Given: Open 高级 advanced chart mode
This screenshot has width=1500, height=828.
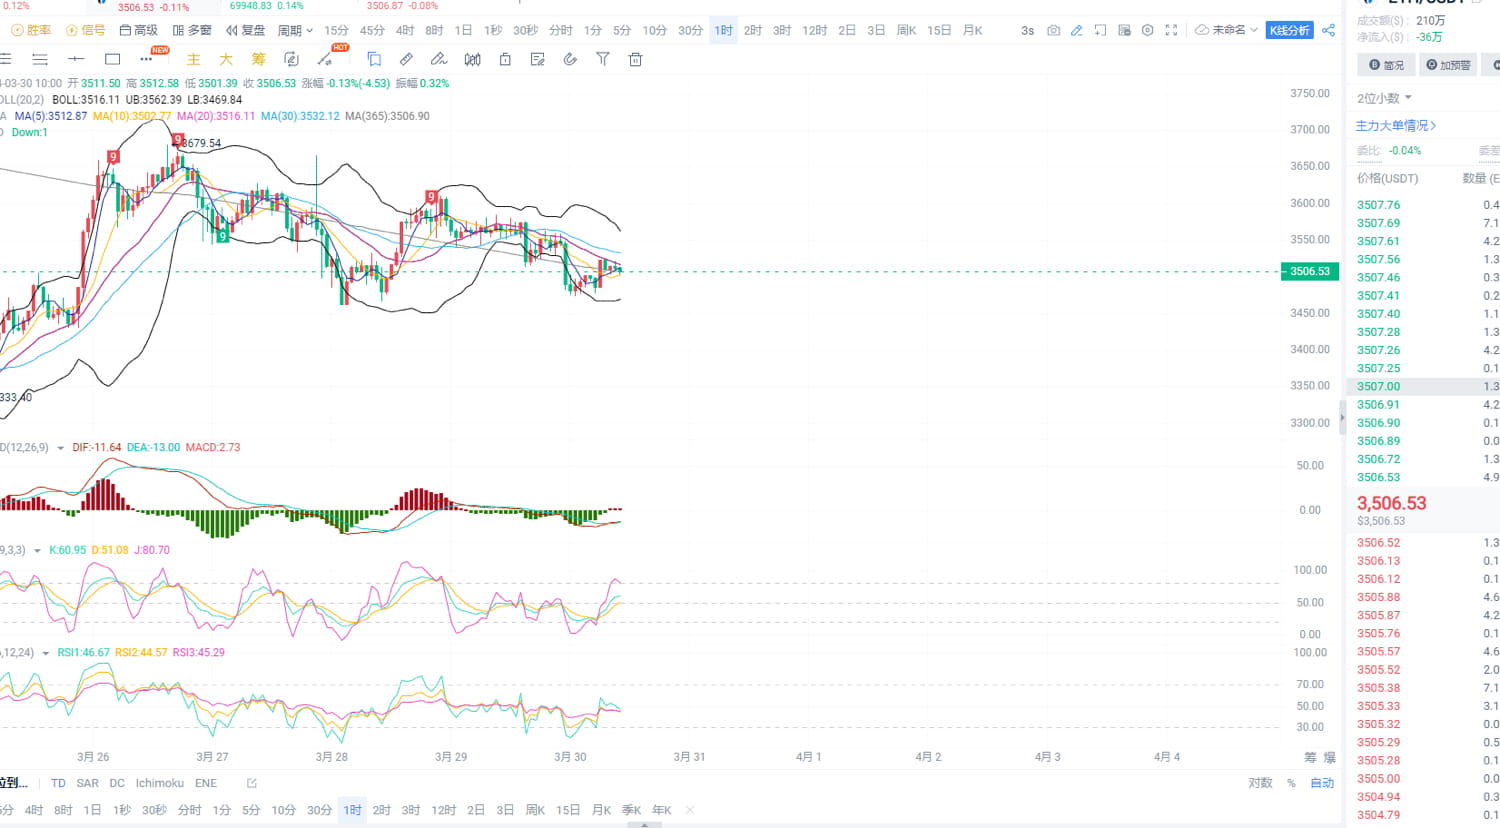Looking at the screenshot, I should (x=139, y=30).
